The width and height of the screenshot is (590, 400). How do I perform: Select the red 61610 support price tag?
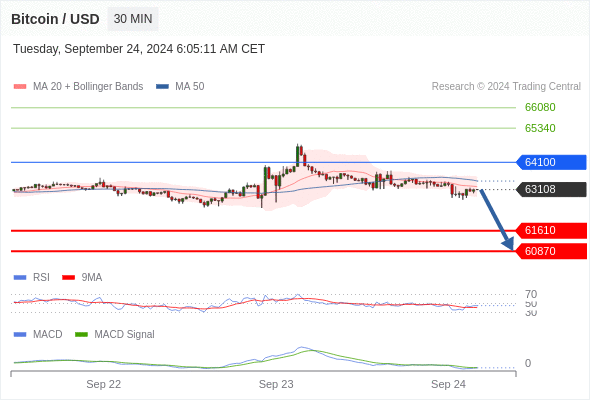[551, 230]
